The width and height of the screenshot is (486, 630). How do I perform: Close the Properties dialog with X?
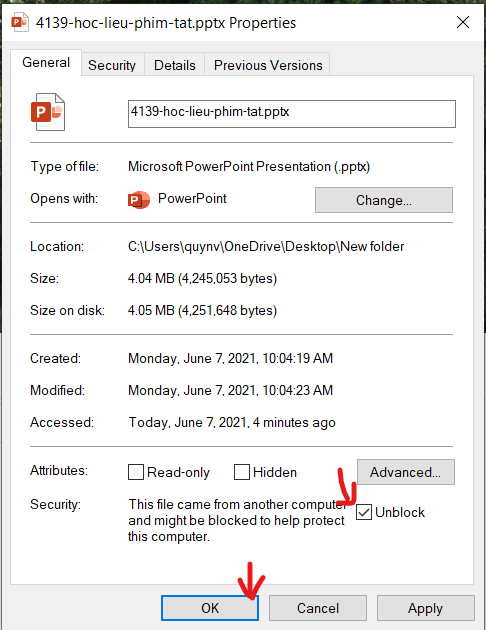(463, 22)
